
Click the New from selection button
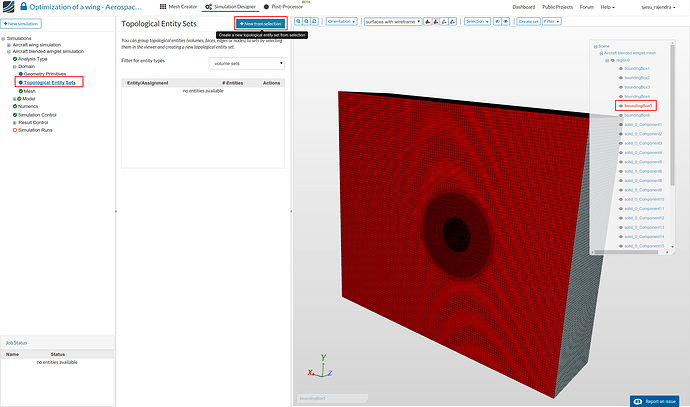pos(260,22)
